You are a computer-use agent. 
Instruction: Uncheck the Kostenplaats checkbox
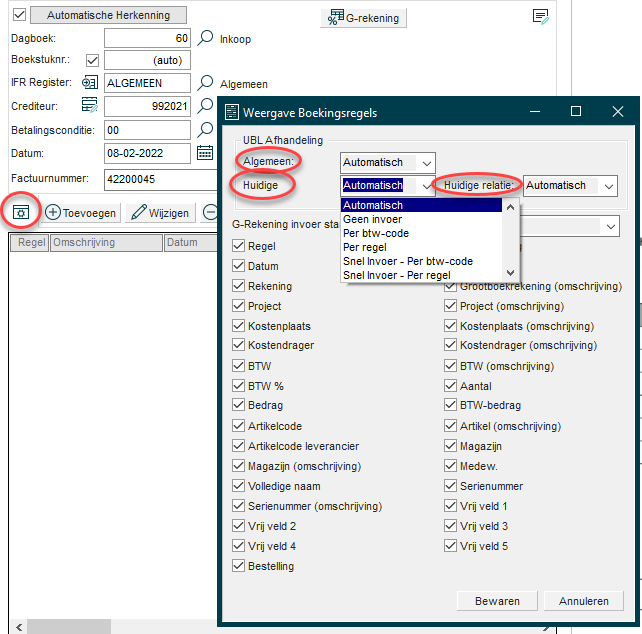(238, 325)
